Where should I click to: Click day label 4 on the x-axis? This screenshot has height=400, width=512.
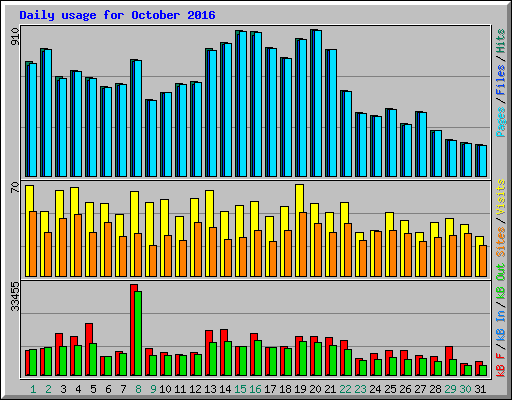pyautogui.click(x=78, y=389)
